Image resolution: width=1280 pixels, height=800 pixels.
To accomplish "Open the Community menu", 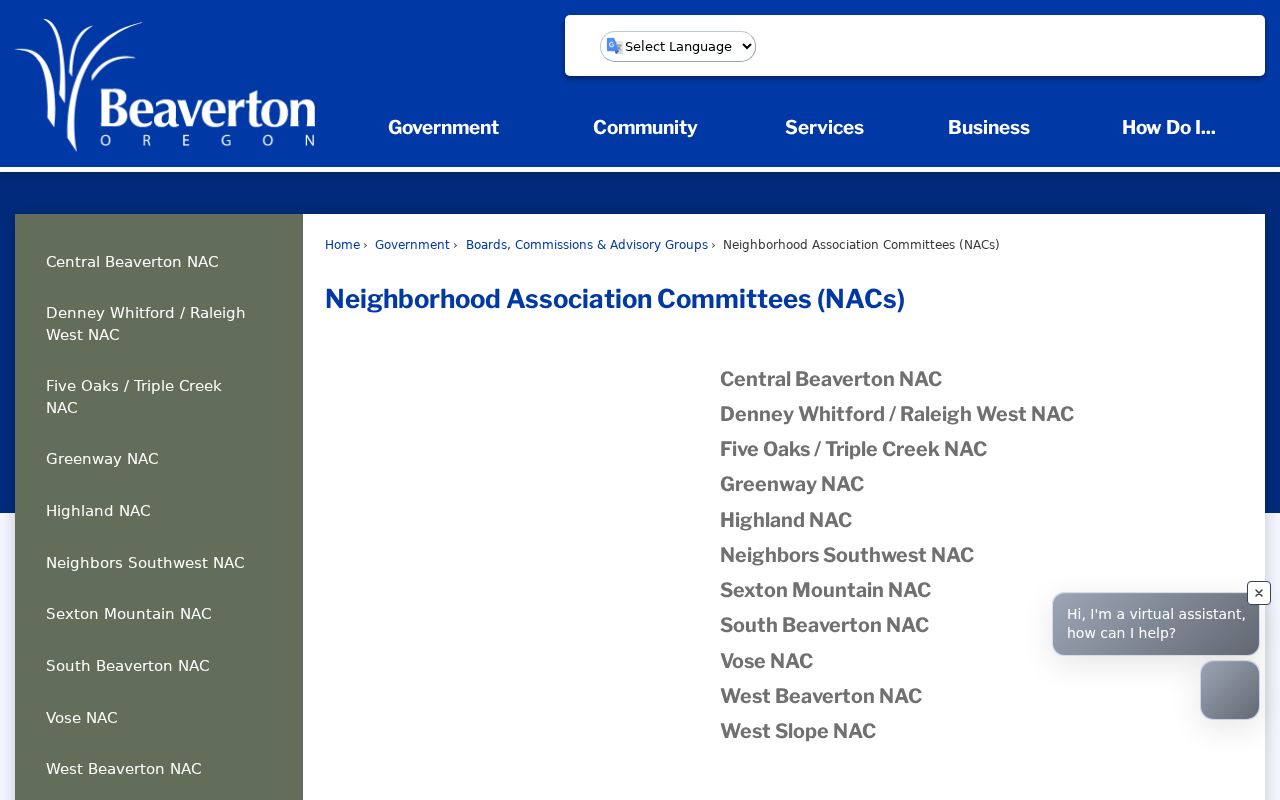I will pos(645,127).
